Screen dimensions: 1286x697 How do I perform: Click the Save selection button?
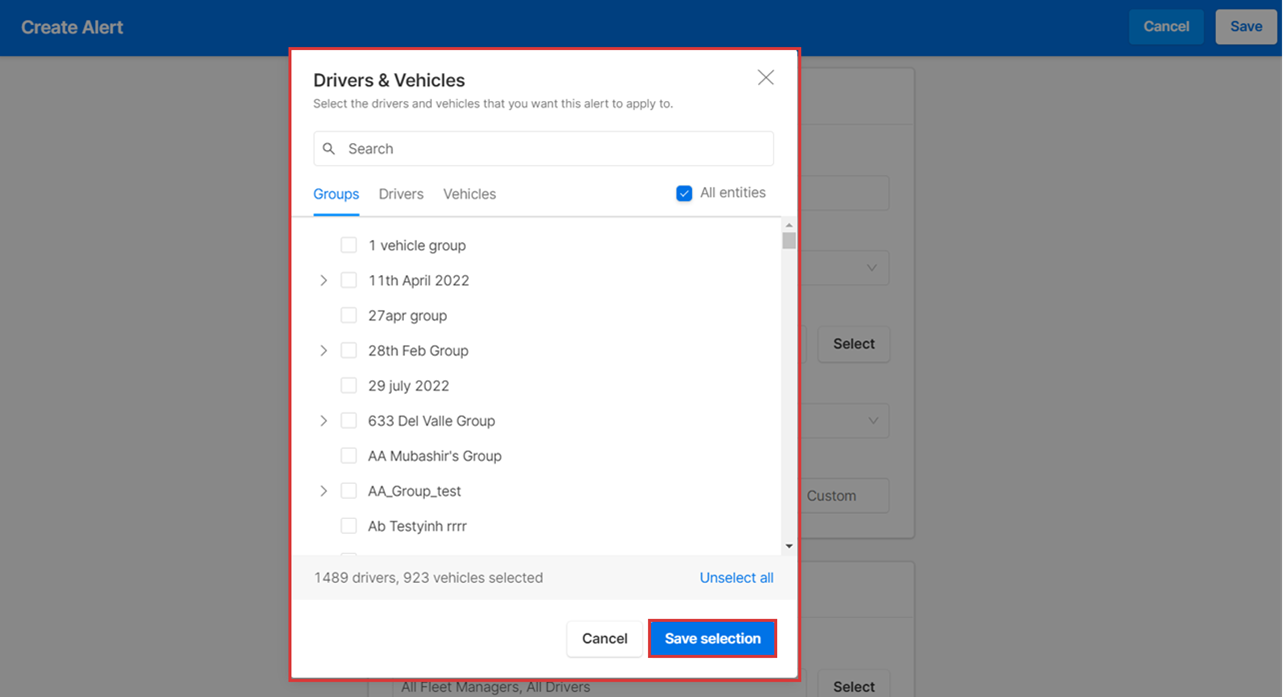(x=712, y=638)
